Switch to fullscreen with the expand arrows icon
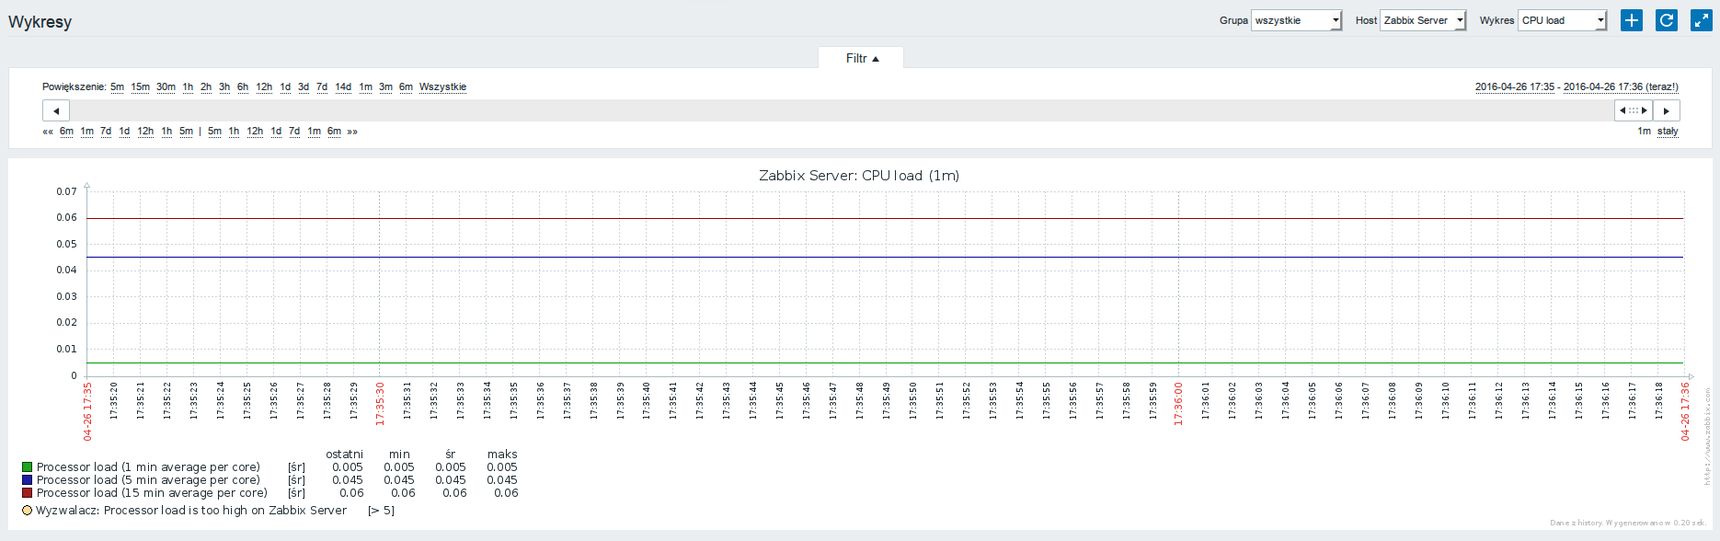 1701,20
